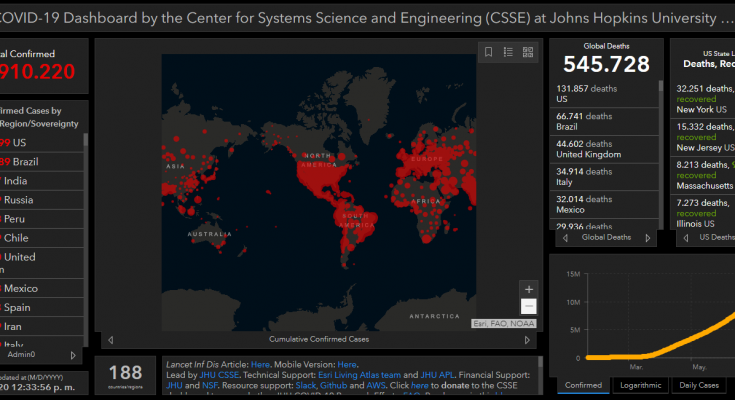Switch chart to Logarithmic tab
The image size is (735, 400).
(x=640, y=385)
